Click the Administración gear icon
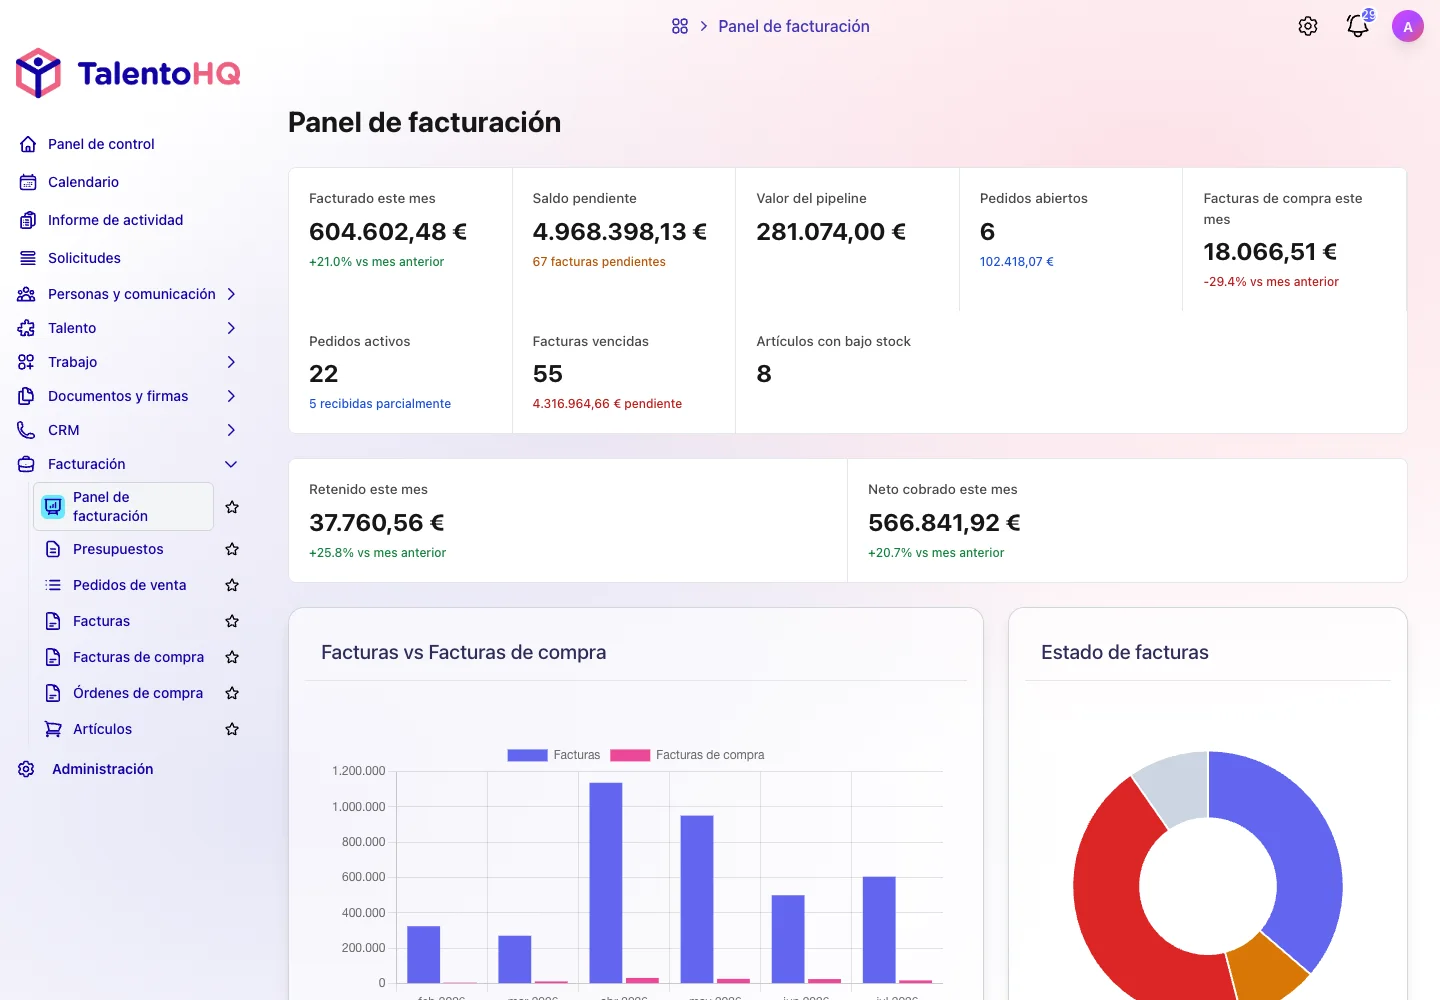The image size is (1440, 1000). (27, 769)
